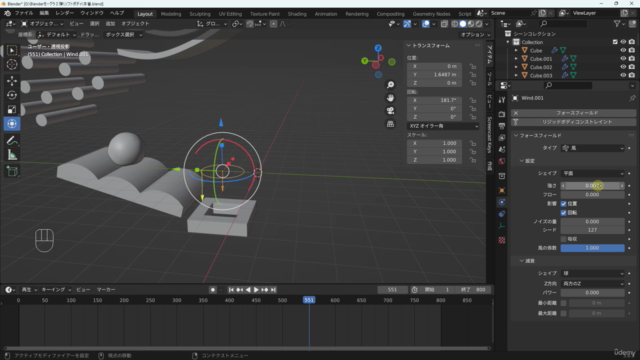Open the 追加 menu in viewport header

110,24
